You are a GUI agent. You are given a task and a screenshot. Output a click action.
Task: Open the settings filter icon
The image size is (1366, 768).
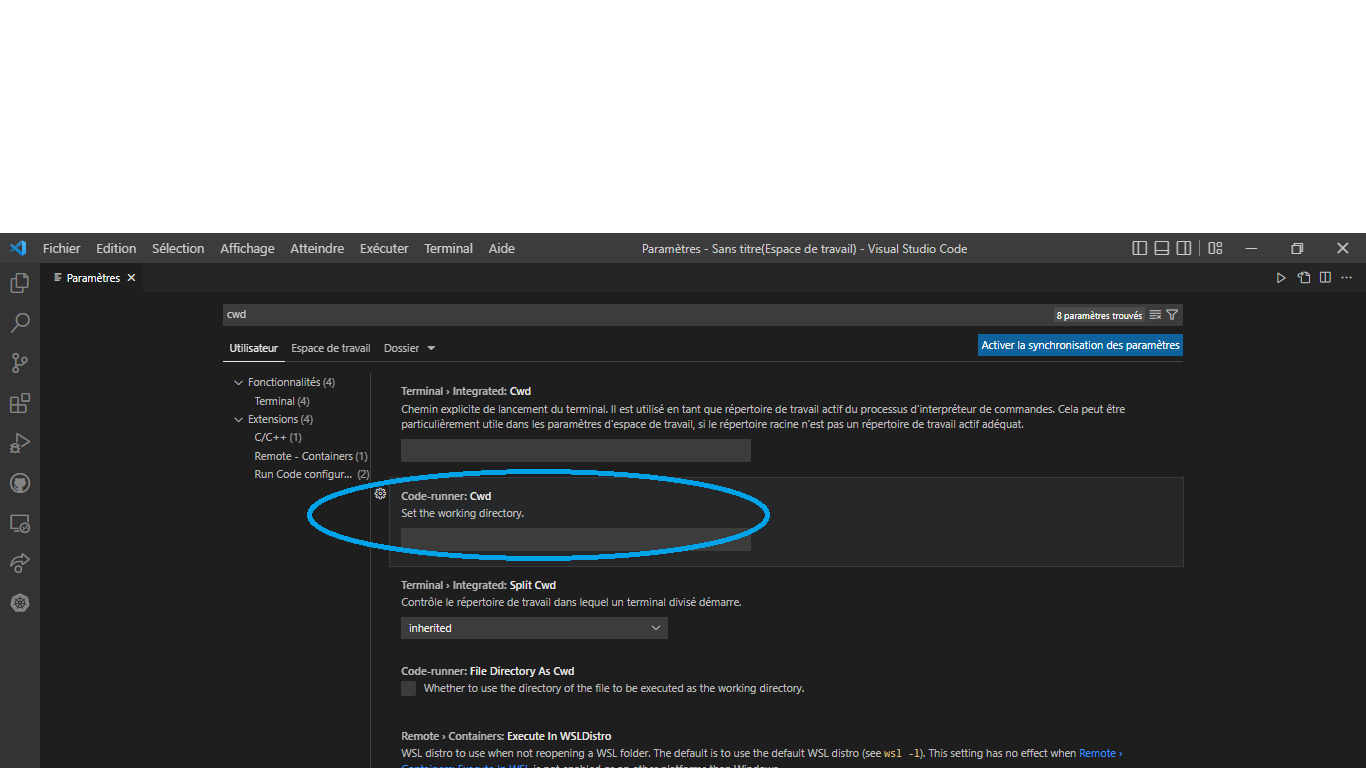point(1172,315)
